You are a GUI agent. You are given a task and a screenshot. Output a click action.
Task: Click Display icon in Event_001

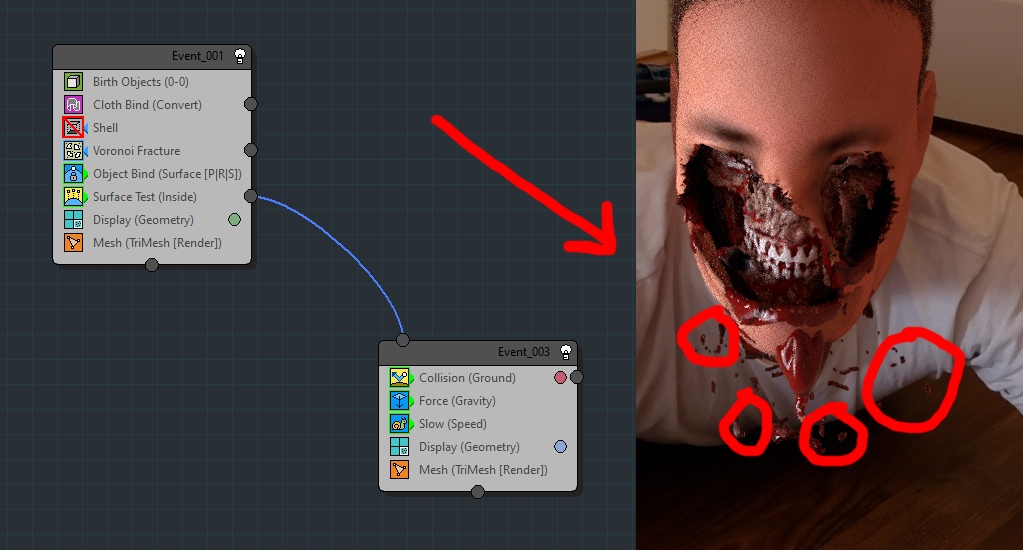tap(73, 220)
